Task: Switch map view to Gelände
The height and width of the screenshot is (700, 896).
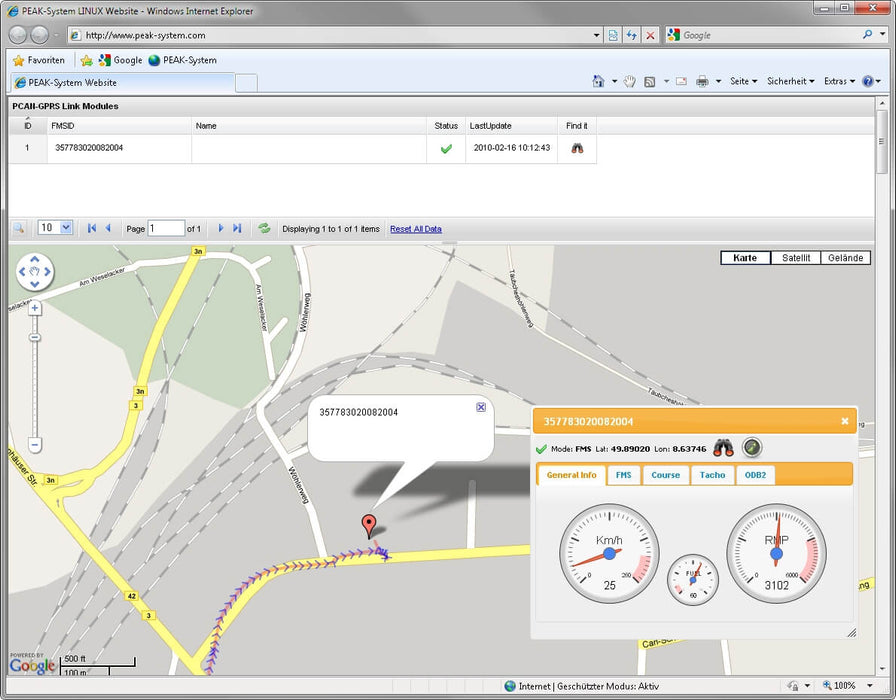Action: [x=845, y=257]
